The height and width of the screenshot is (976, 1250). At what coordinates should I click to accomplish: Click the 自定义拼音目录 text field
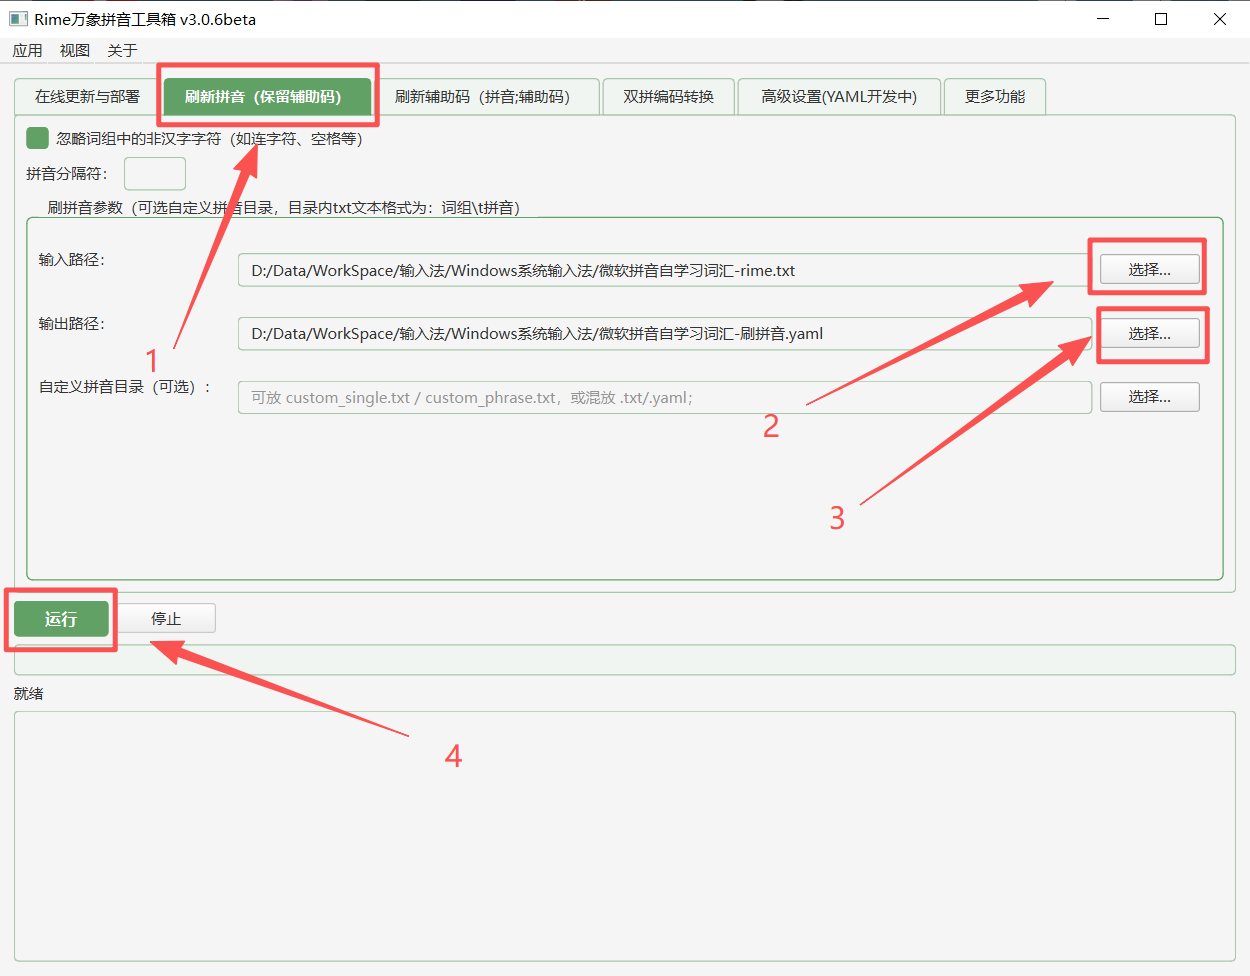pos(664,397)
